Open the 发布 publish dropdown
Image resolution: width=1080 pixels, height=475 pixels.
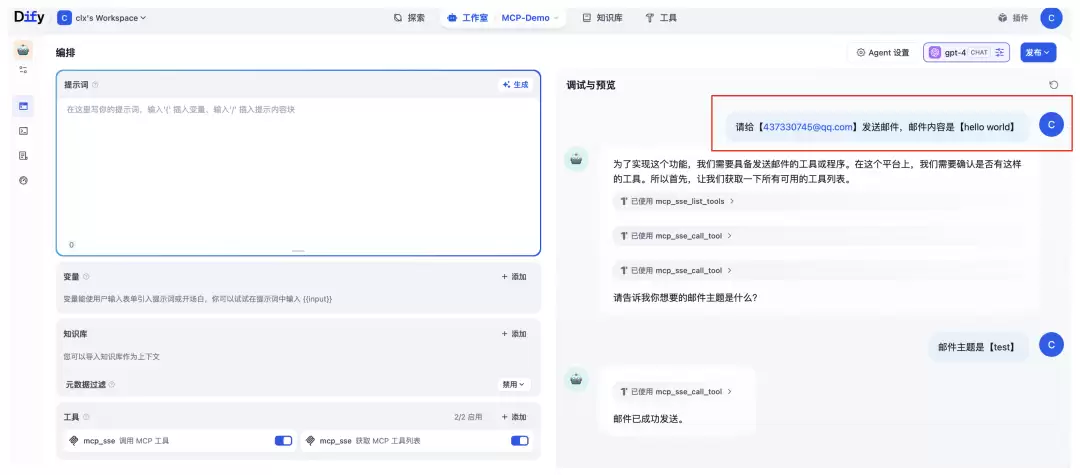pyautogui.click(x=1038, y=52)
